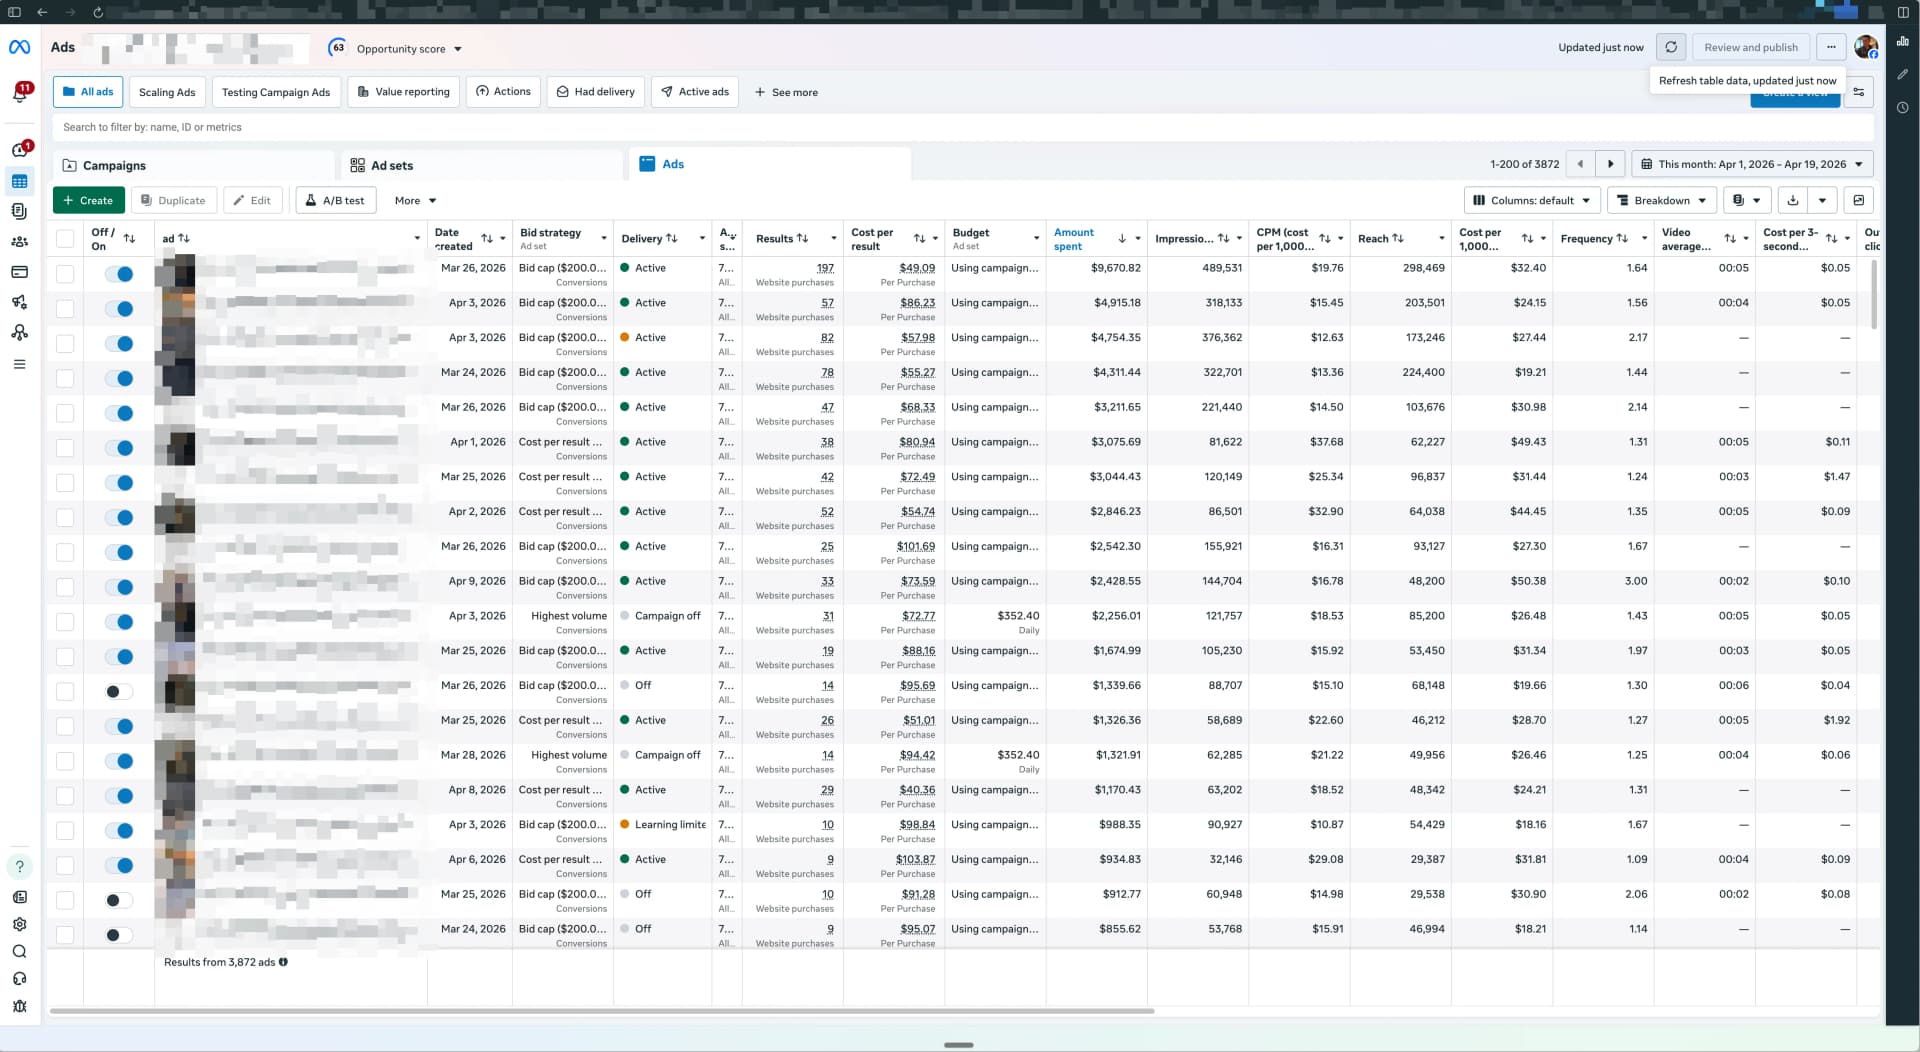This screenshot has width=1920, height=1052.
Task: Open Campaigns navigation in the left sidebar
Action: pyautogui.click(x=20, y=181)
